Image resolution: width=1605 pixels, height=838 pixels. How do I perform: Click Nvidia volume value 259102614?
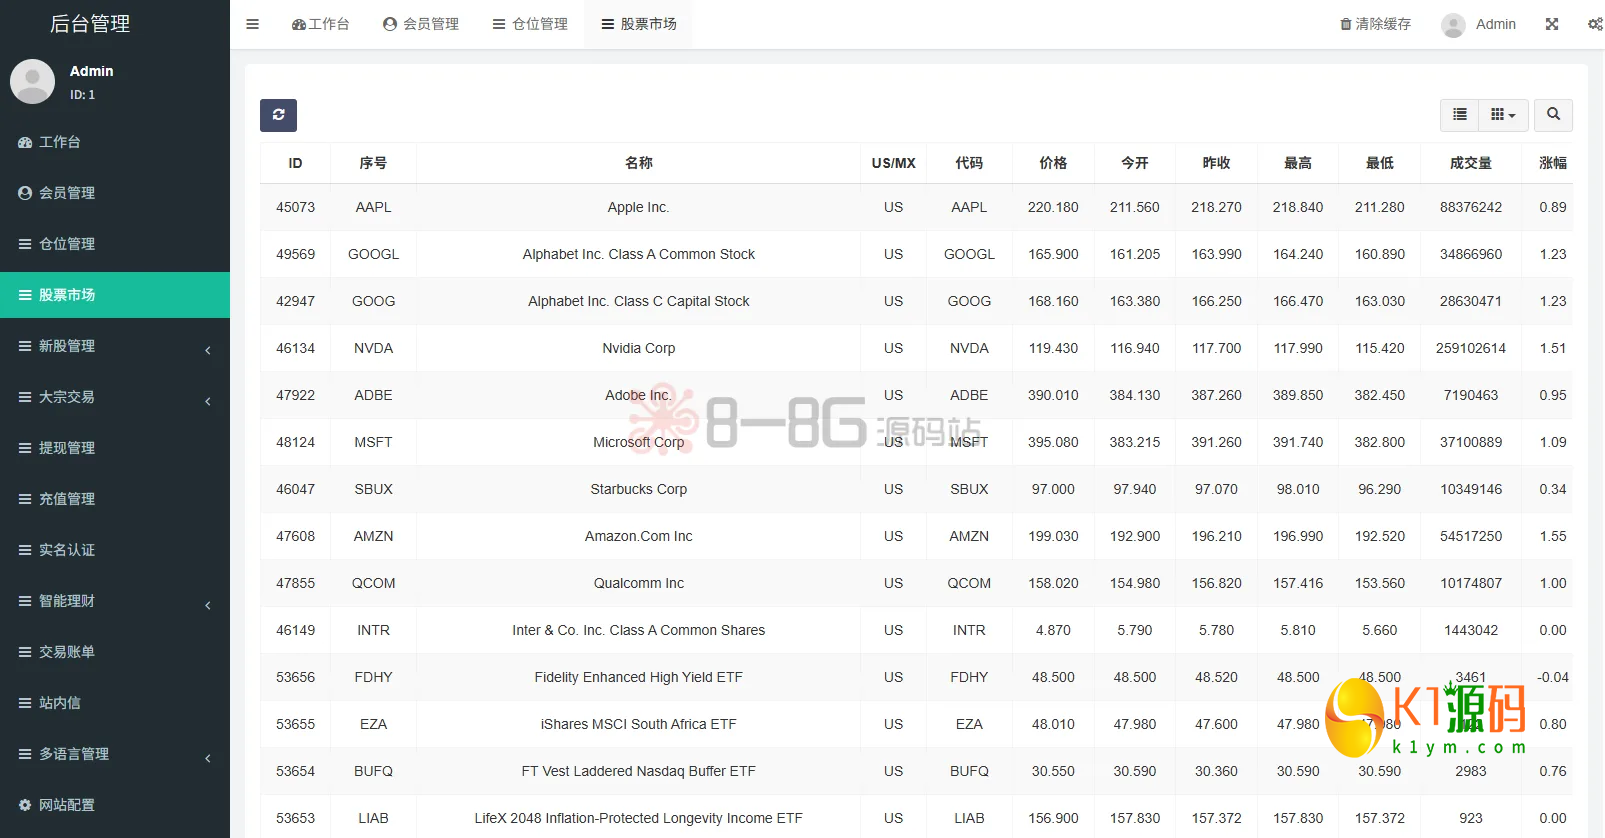pos(1471,348)
